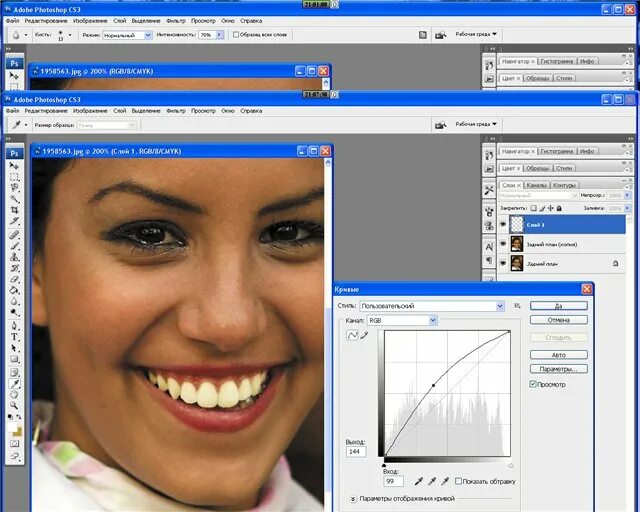Enable Показать обтравку checkbox

[458, 481]
